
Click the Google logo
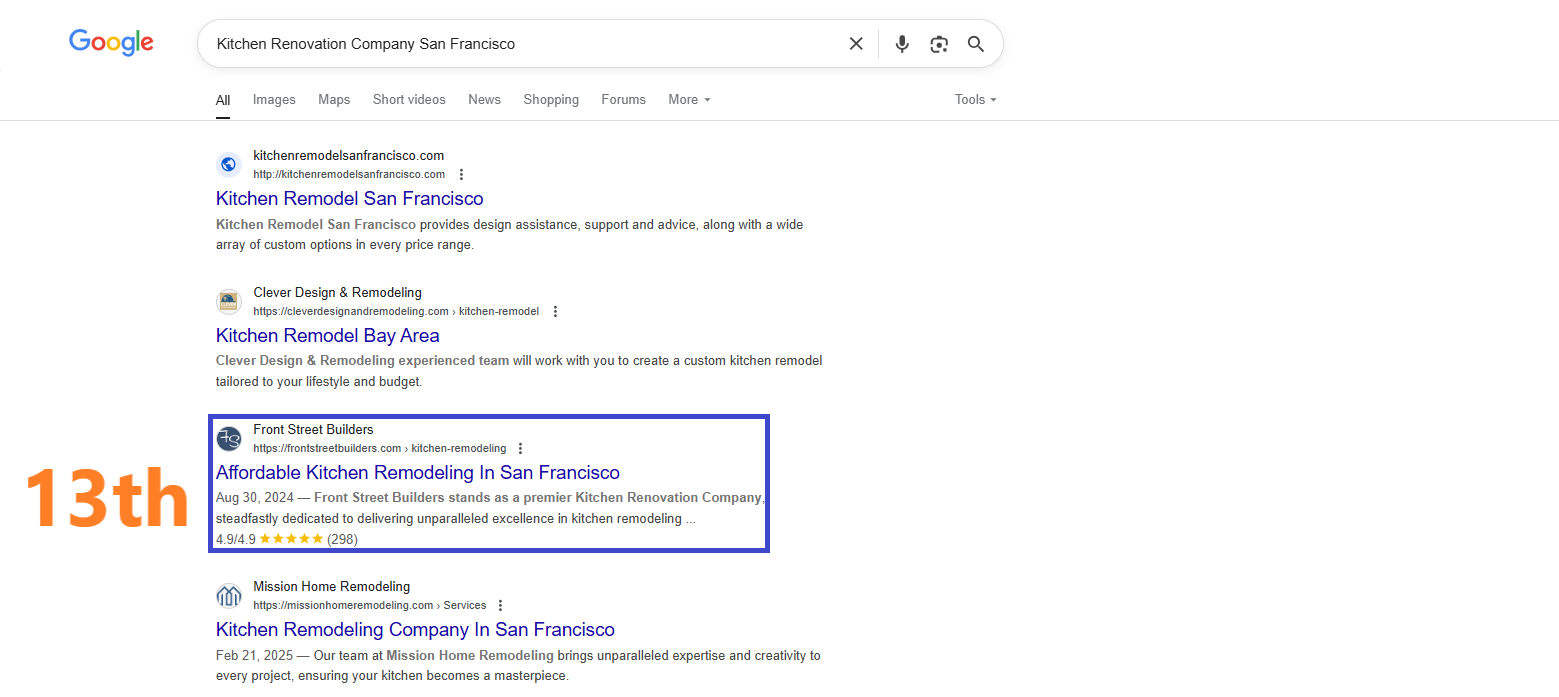111,43
